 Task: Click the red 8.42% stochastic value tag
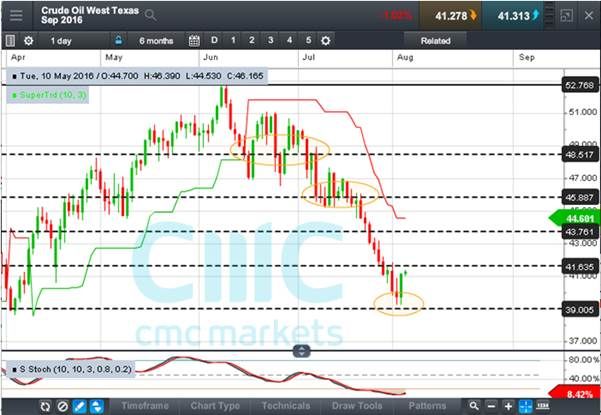[x=575, y=393]
